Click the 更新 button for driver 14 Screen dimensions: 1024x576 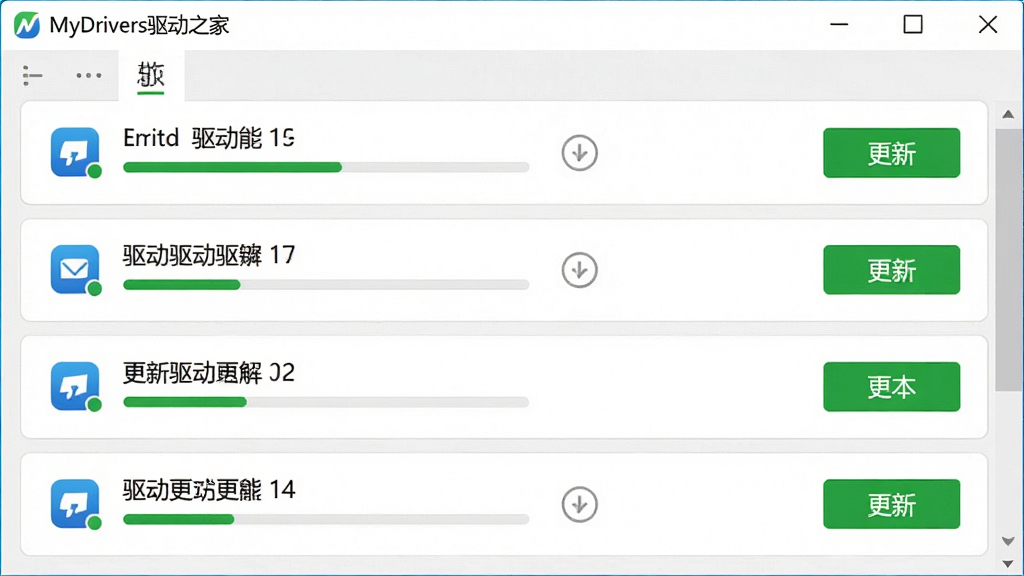coord(891,504)
